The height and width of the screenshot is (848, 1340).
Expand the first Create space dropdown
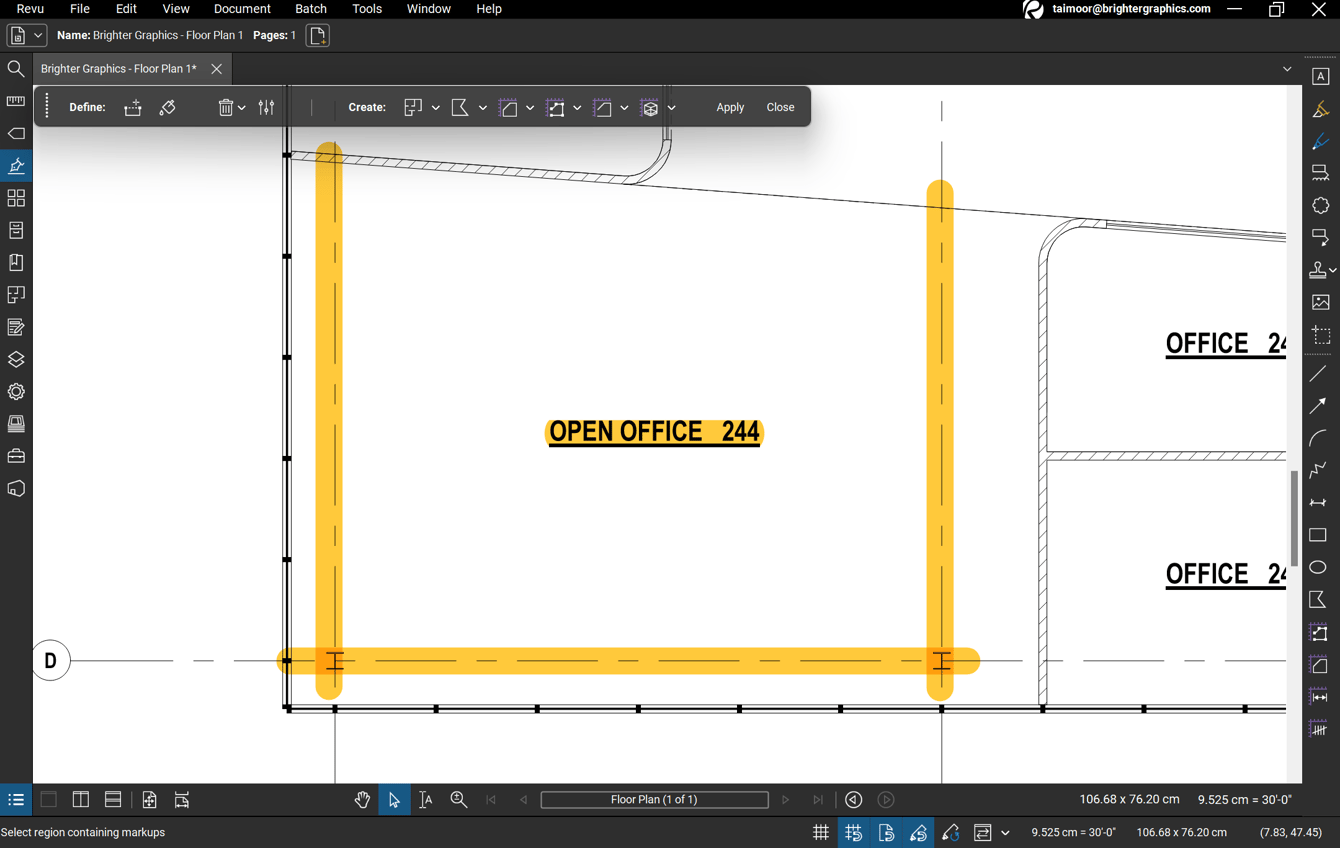click(x=436, y=107)
